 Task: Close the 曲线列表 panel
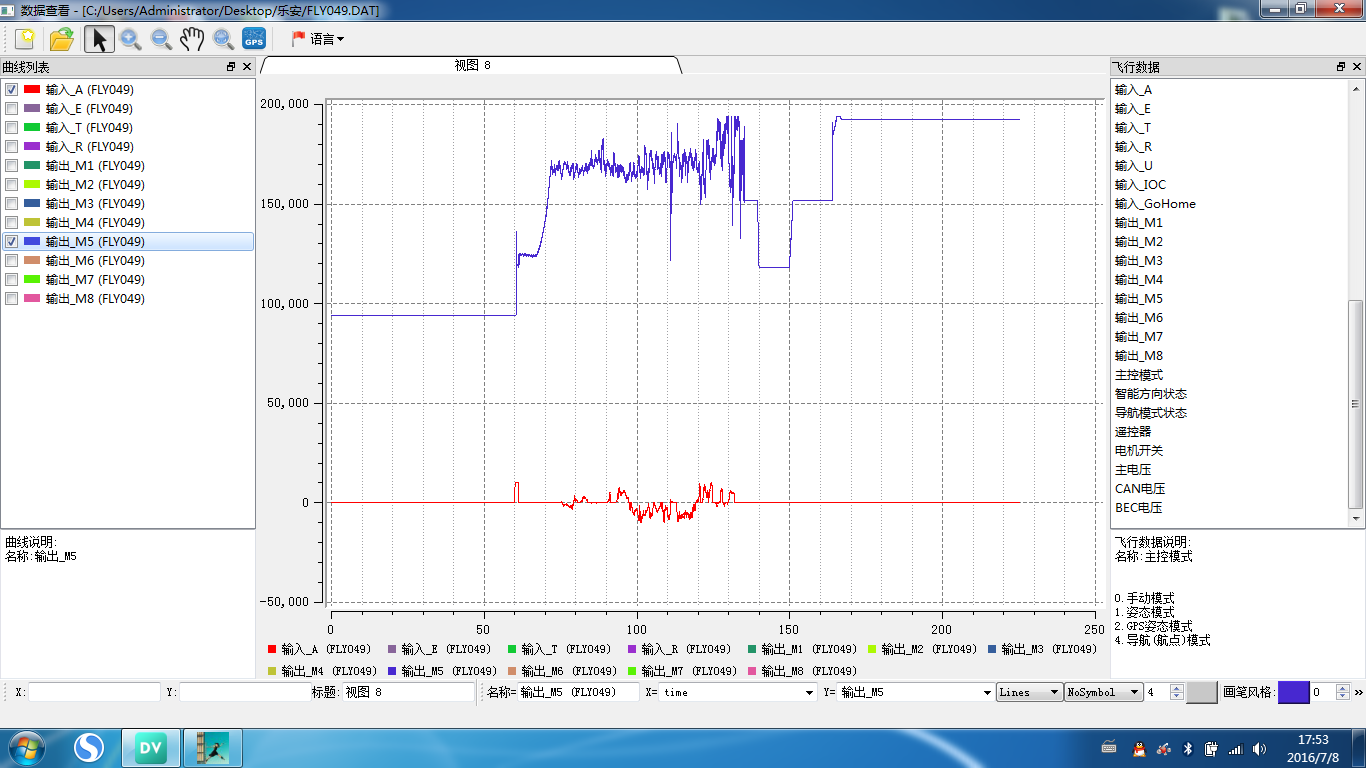tap(246, 67)
